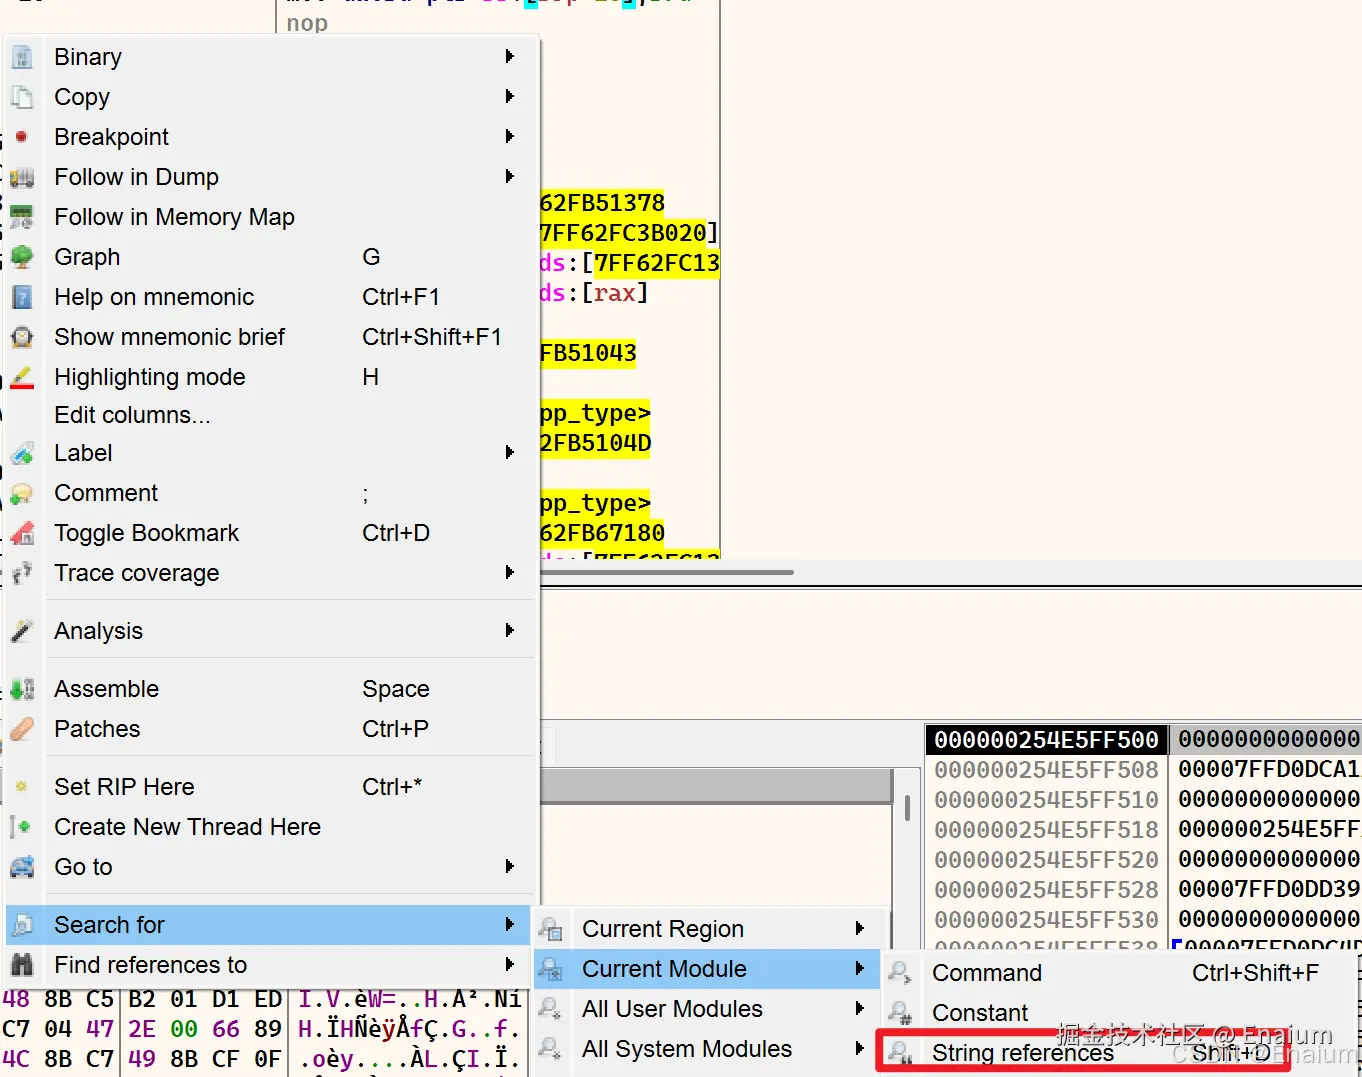
Task: Expand the Binary submenu arrow
Action: point(510,57)
